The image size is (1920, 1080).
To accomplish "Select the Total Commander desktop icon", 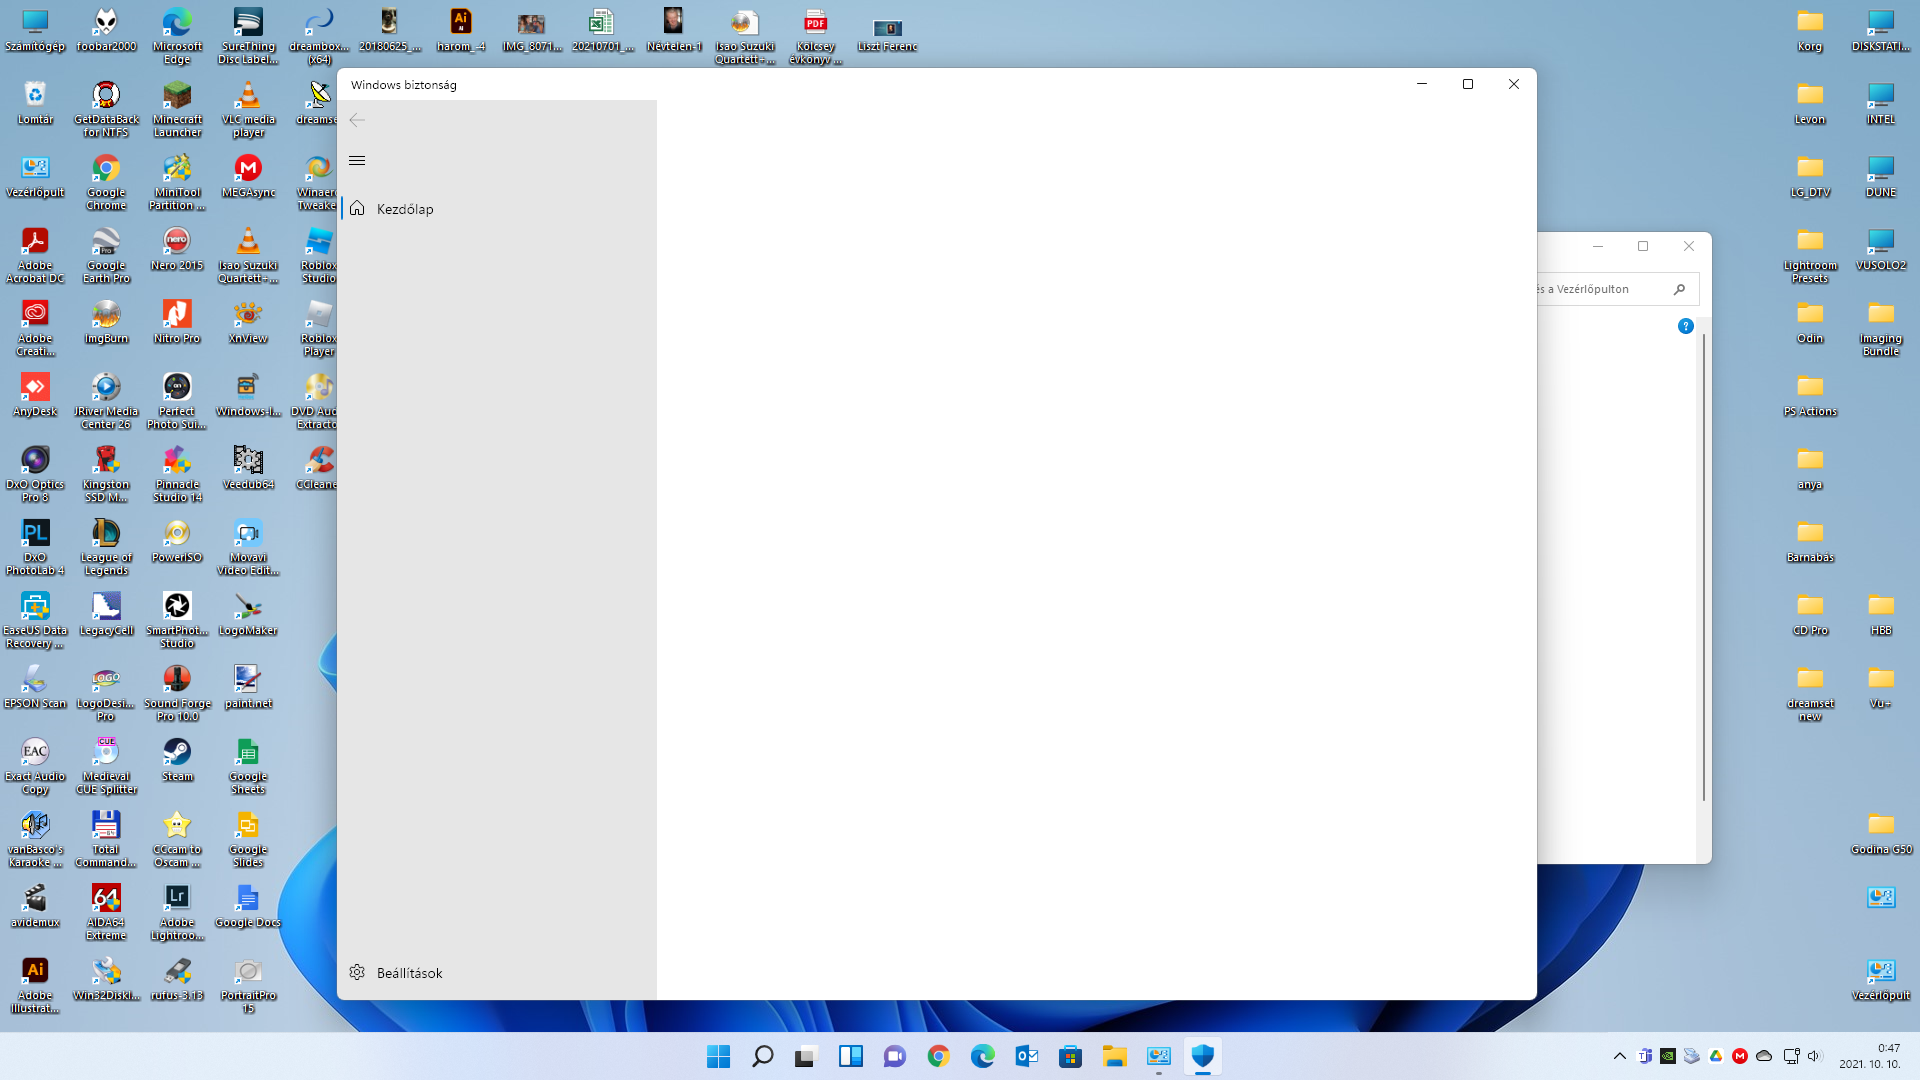I will pos(106,840).
